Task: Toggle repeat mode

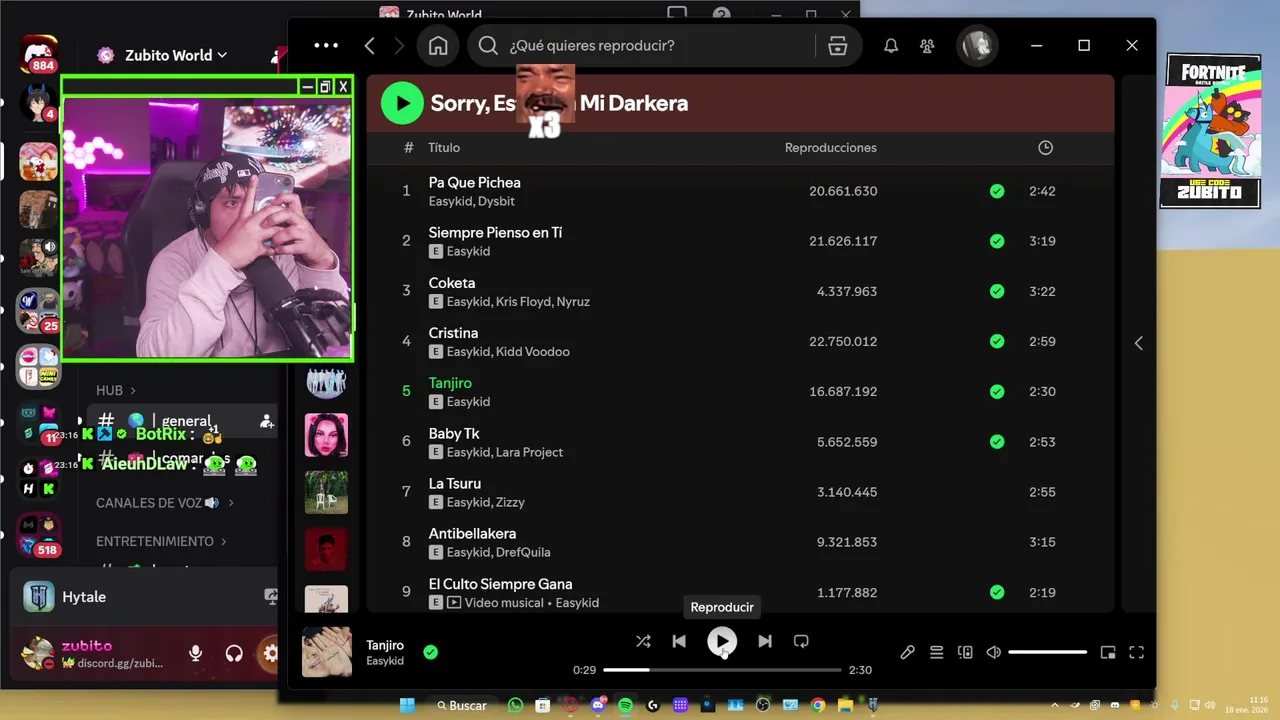Action: [x=801, y=641]
